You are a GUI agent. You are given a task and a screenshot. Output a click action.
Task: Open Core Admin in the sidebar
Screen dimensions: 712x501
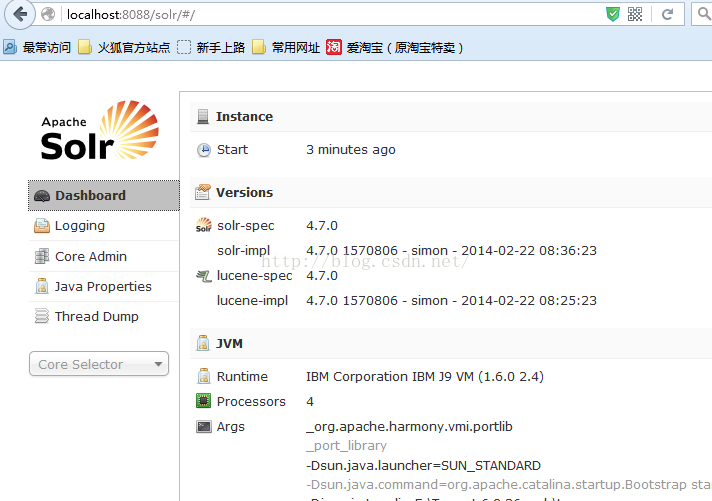point(104,256)
